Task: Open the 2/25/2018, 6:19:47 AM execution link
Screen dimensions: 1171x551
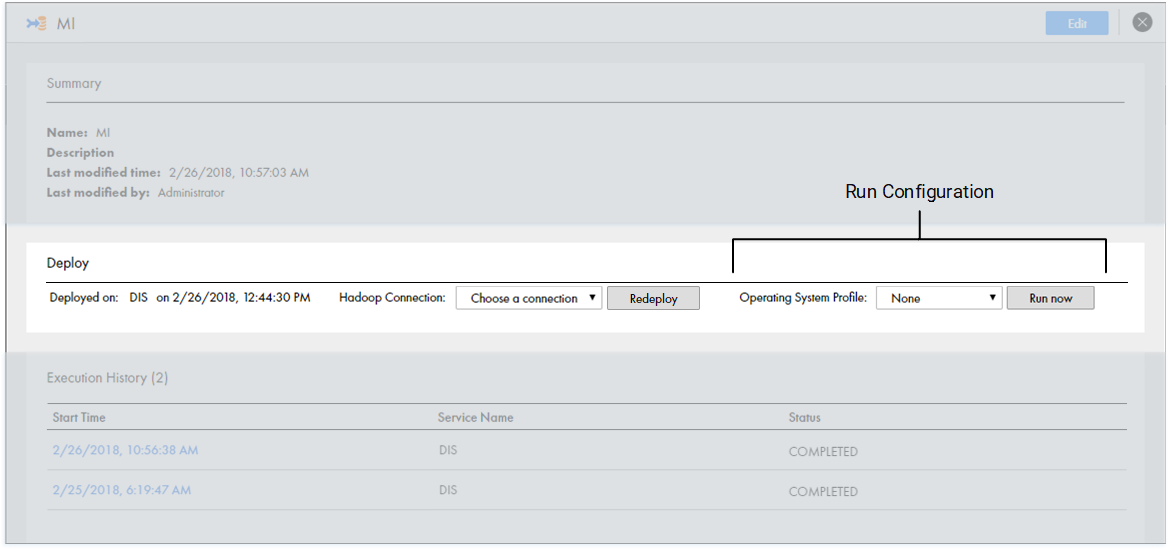Action: (122, 490)
